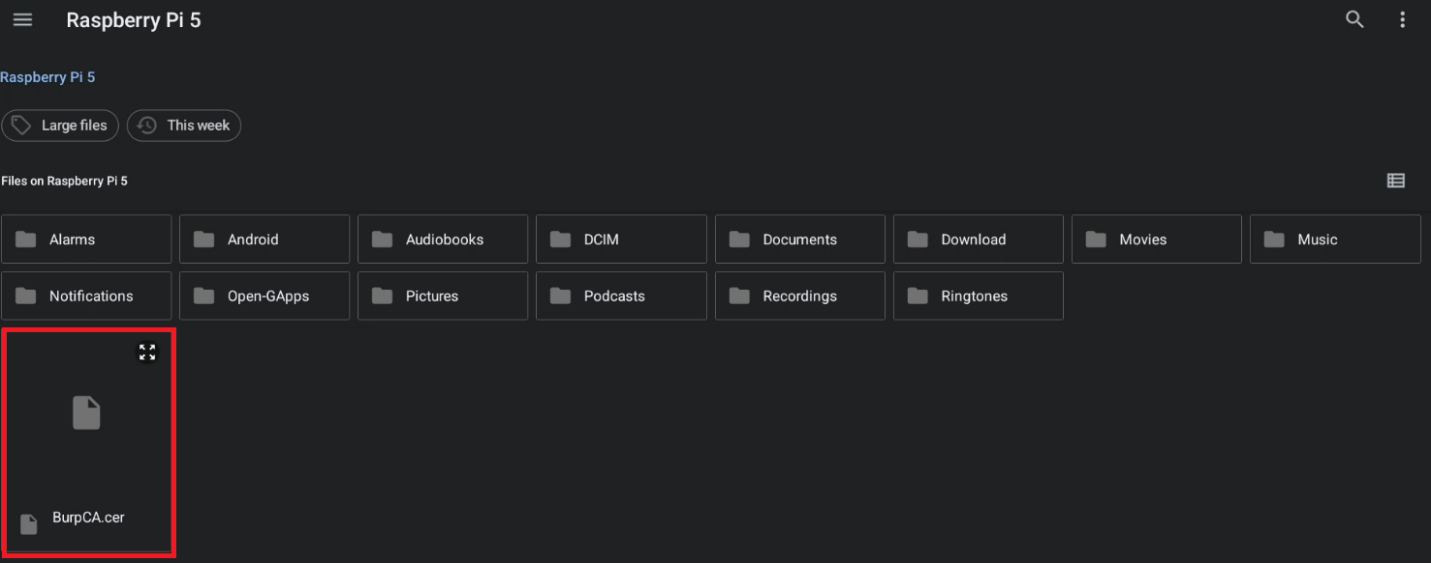Toggle the This week filter chip

(184, 126)
